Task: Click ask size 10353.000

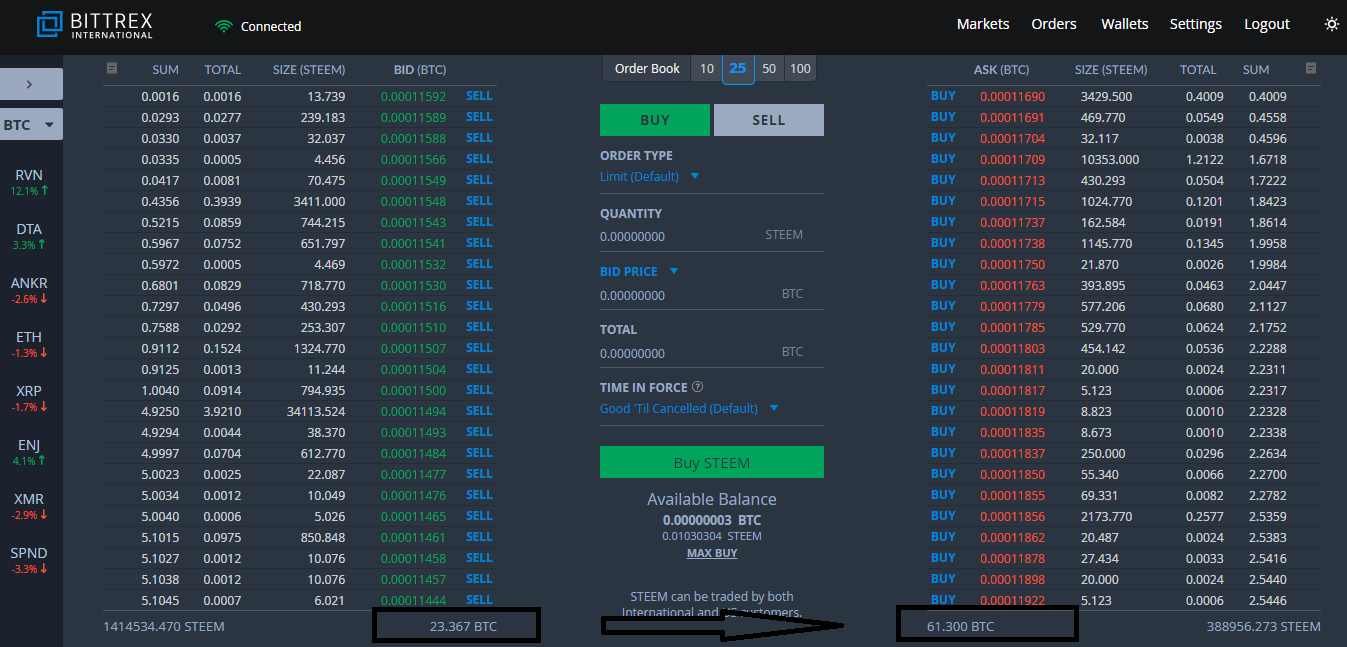Action: [x=1109, y=159]
